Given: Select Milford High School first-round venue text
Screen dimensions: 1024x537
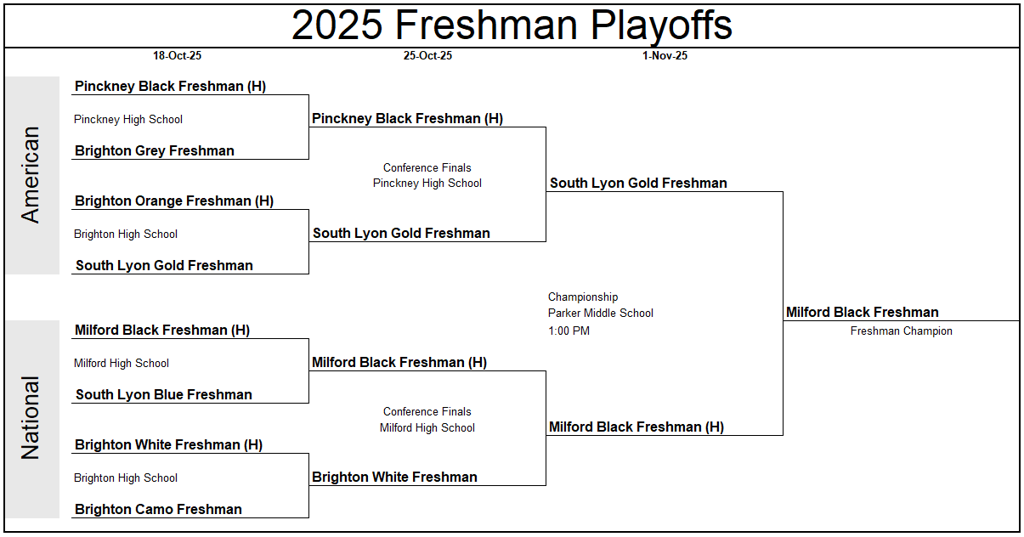Looking at the screenshot, I should [x=121, y=364].
